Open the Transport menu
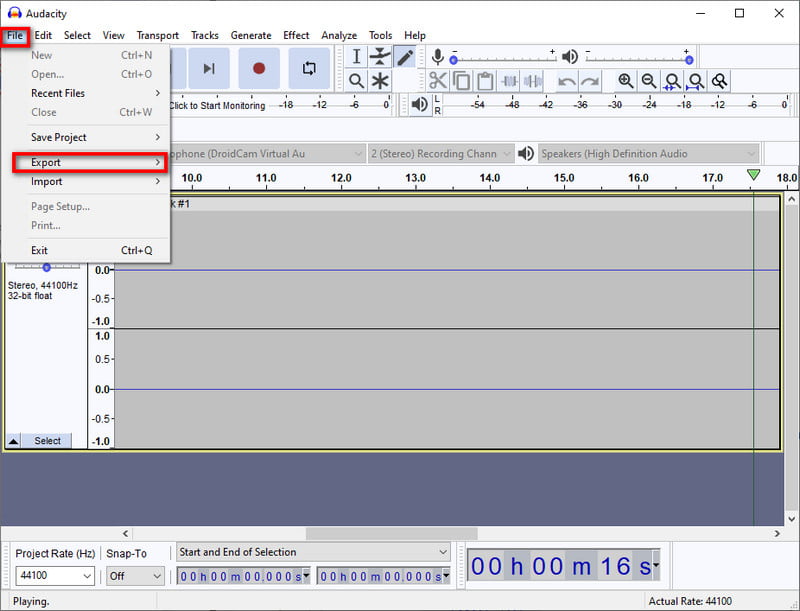This screenshot has width=800, height=611. click(158, 35)
